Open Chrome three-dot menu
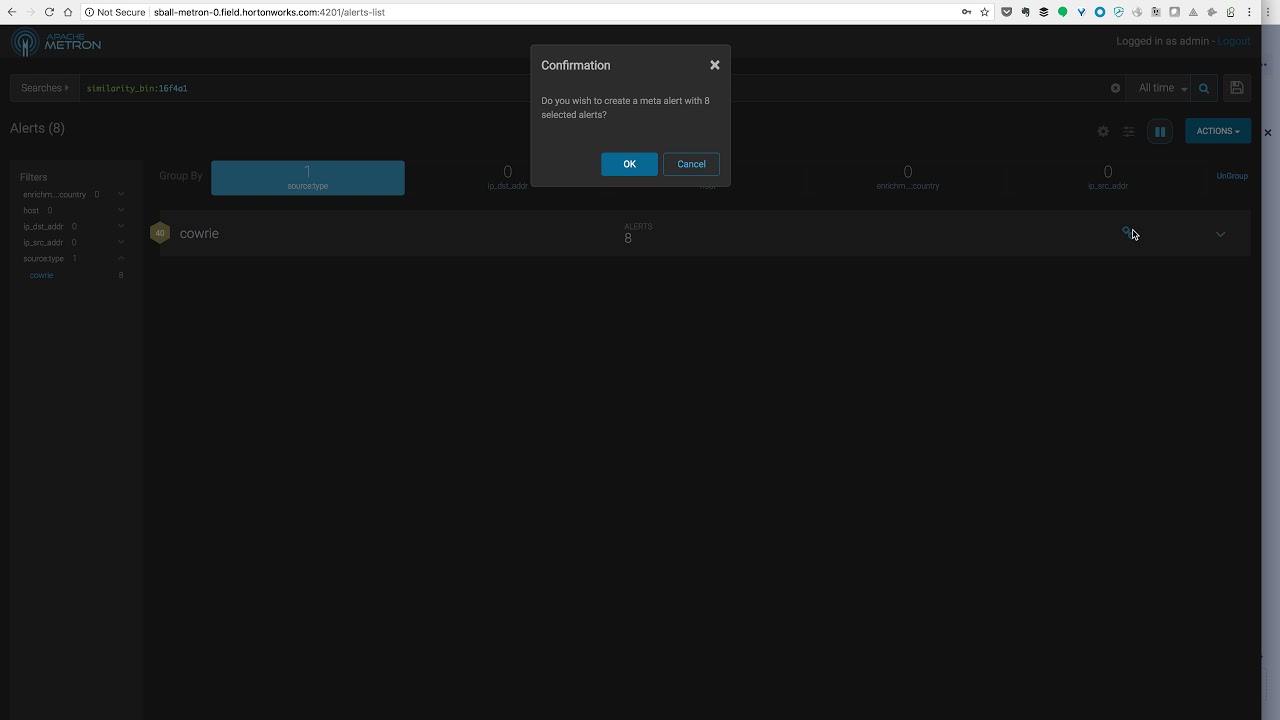The height and width of the screenshot is (720, 1280). (x=1250, y=12)
